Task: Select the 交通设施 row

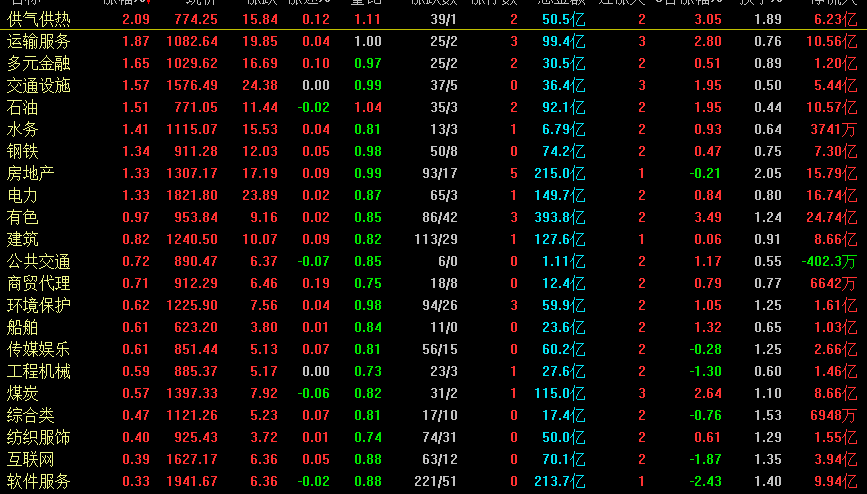Action: pos(434,86)
